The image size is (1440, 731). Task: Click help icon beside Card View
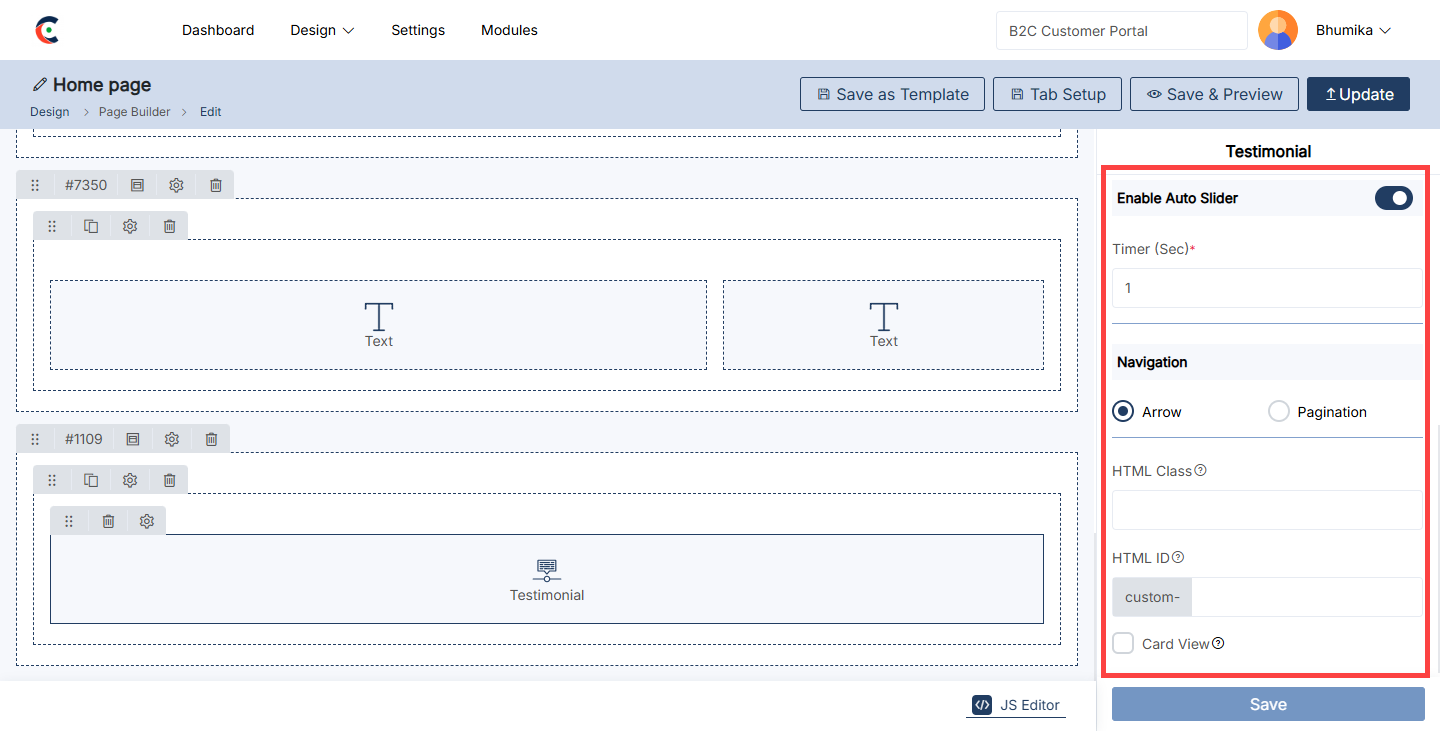1218,644
